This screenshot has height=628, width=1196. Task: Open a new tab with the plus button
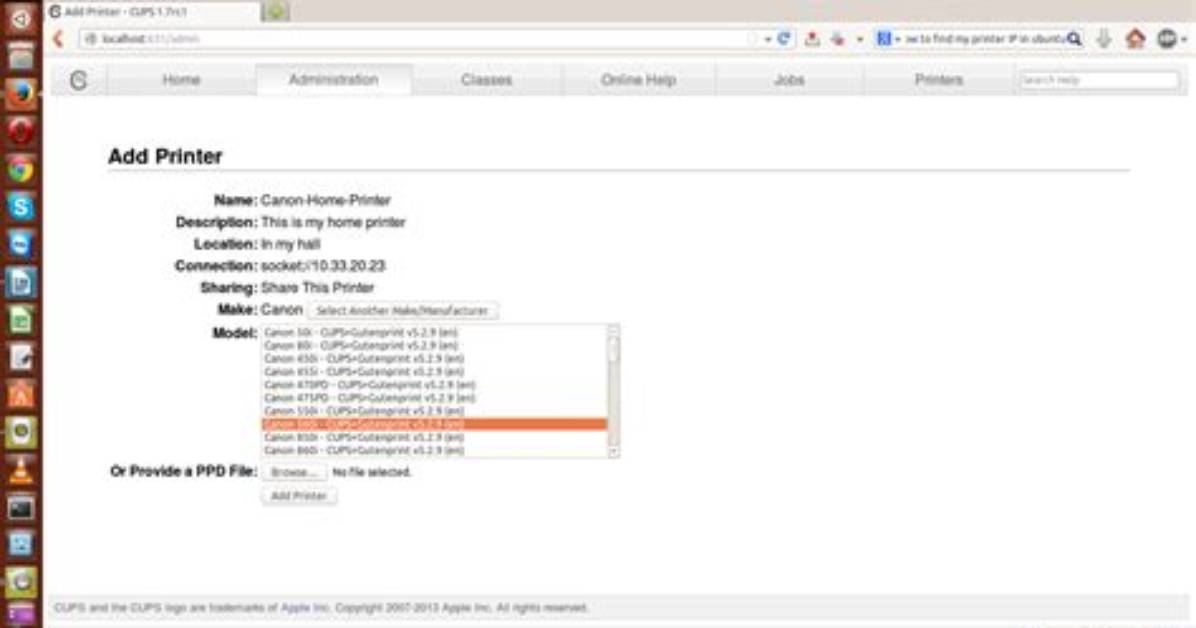coord(275,11)
